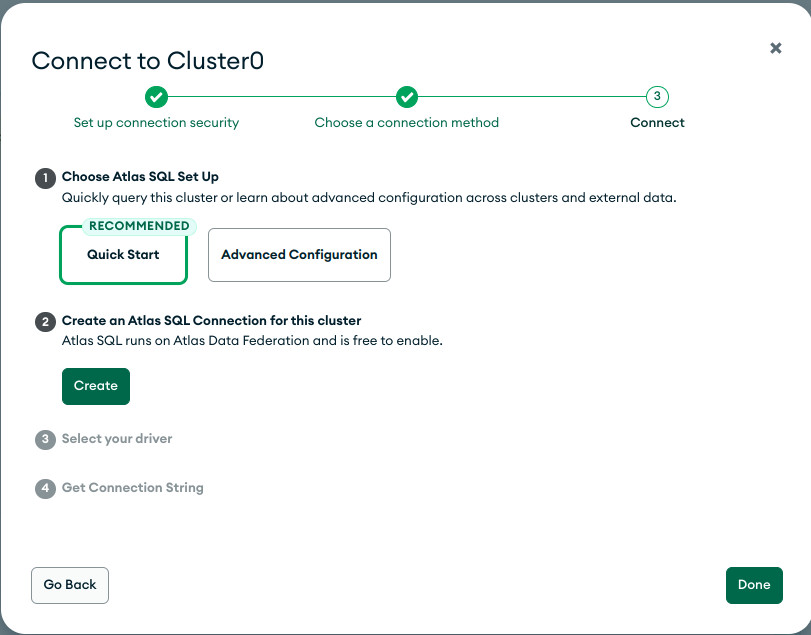Click the greyed number 3 bullet icon
The width and height of the screenshot is (811, 635).
click(46, 440)
